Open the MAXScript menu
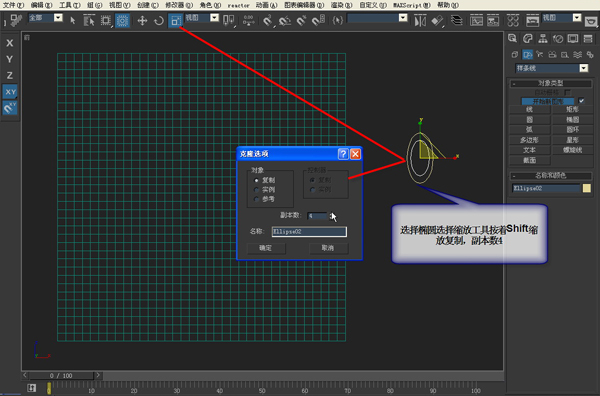The width and height of the screenshot is (600, 396). tap(412, 5)
